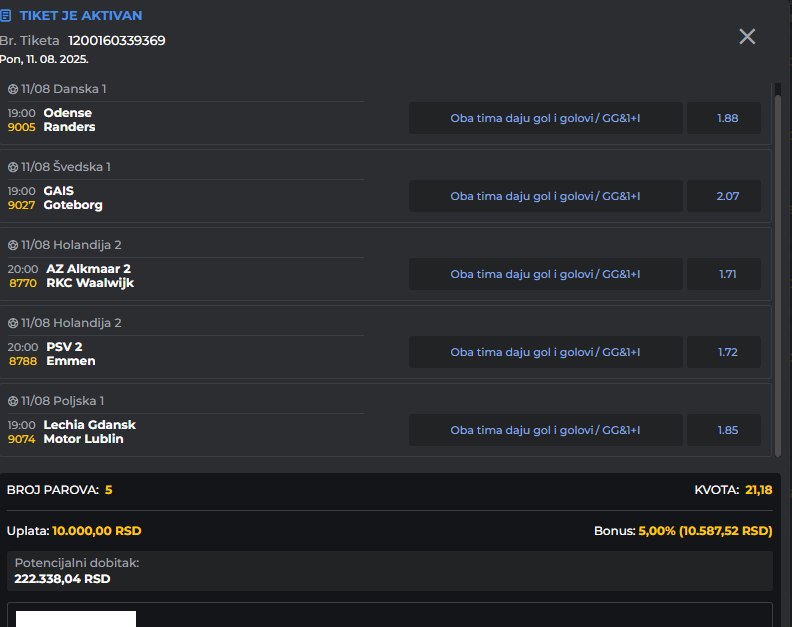Click the 2.07 odds button
This screenshot has height=627, width=792.
point(727,196)
